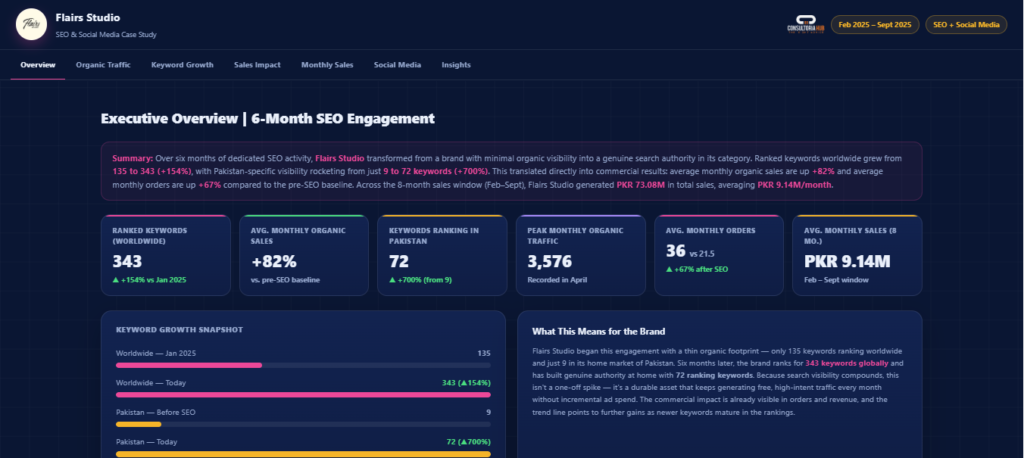Image resolution: width=1024 pixels, height=458 pixels.
Task: Click the Recorded in April caption
Action: [x=557, y=280]
